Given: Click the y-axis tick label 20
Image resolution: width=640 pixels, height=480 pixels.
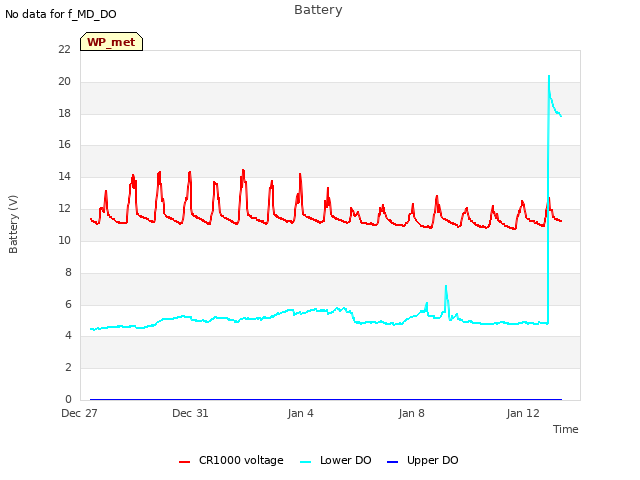Looking at the screenshot, I should coord(64,81).
